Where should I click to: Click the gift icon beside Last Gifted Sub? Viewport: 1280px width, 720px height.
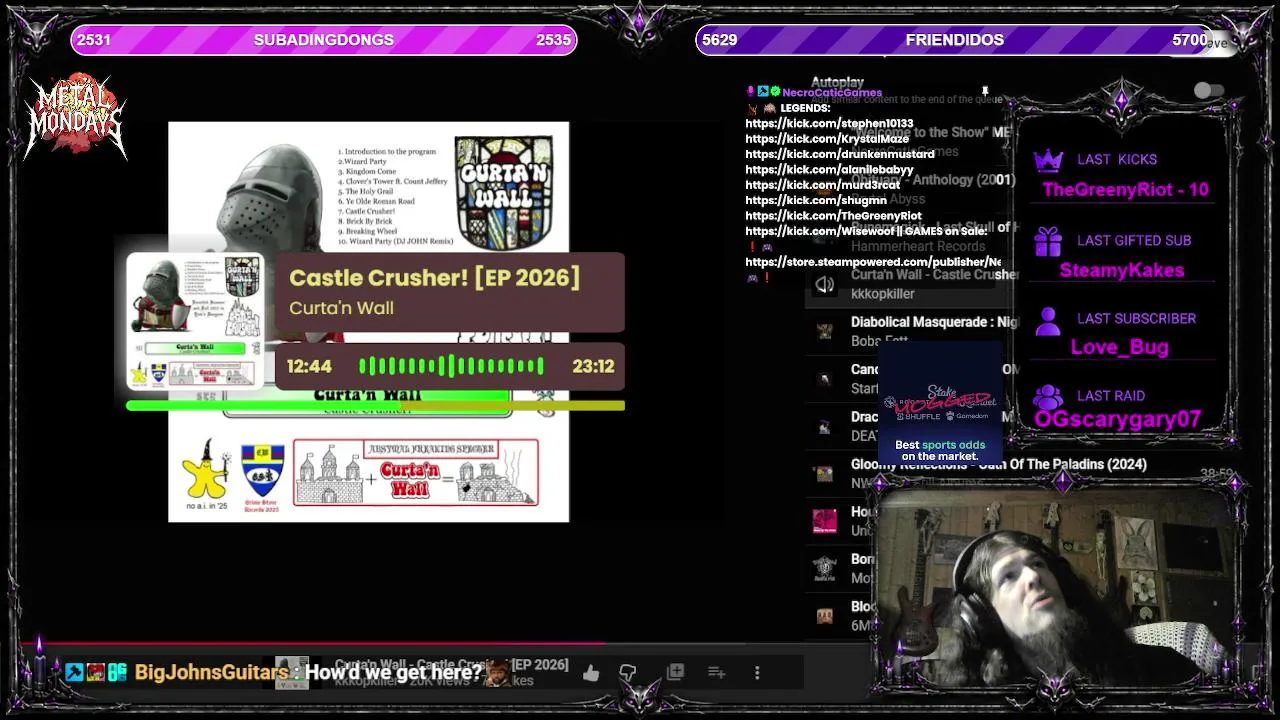click(1047, 241)
